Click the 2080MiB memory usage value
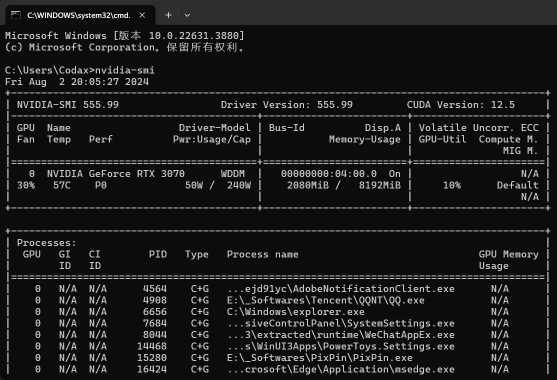557x380 pixels. point(308,185)
